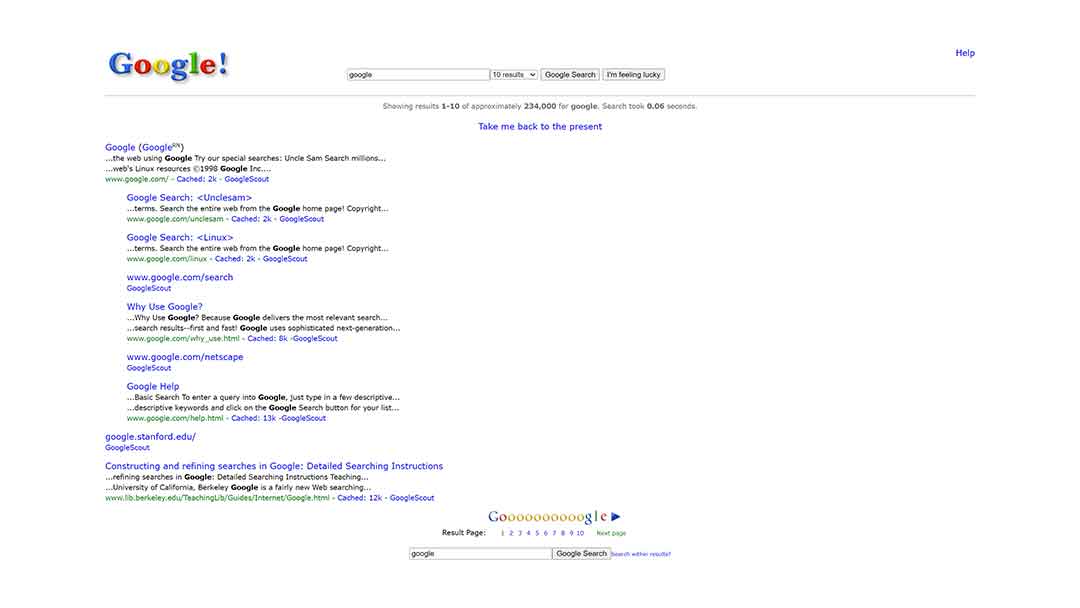This screenshot has width=1080, height=608.
Task: Open Google Search: <Unclesam> result
Action: (x=189, y=198)
